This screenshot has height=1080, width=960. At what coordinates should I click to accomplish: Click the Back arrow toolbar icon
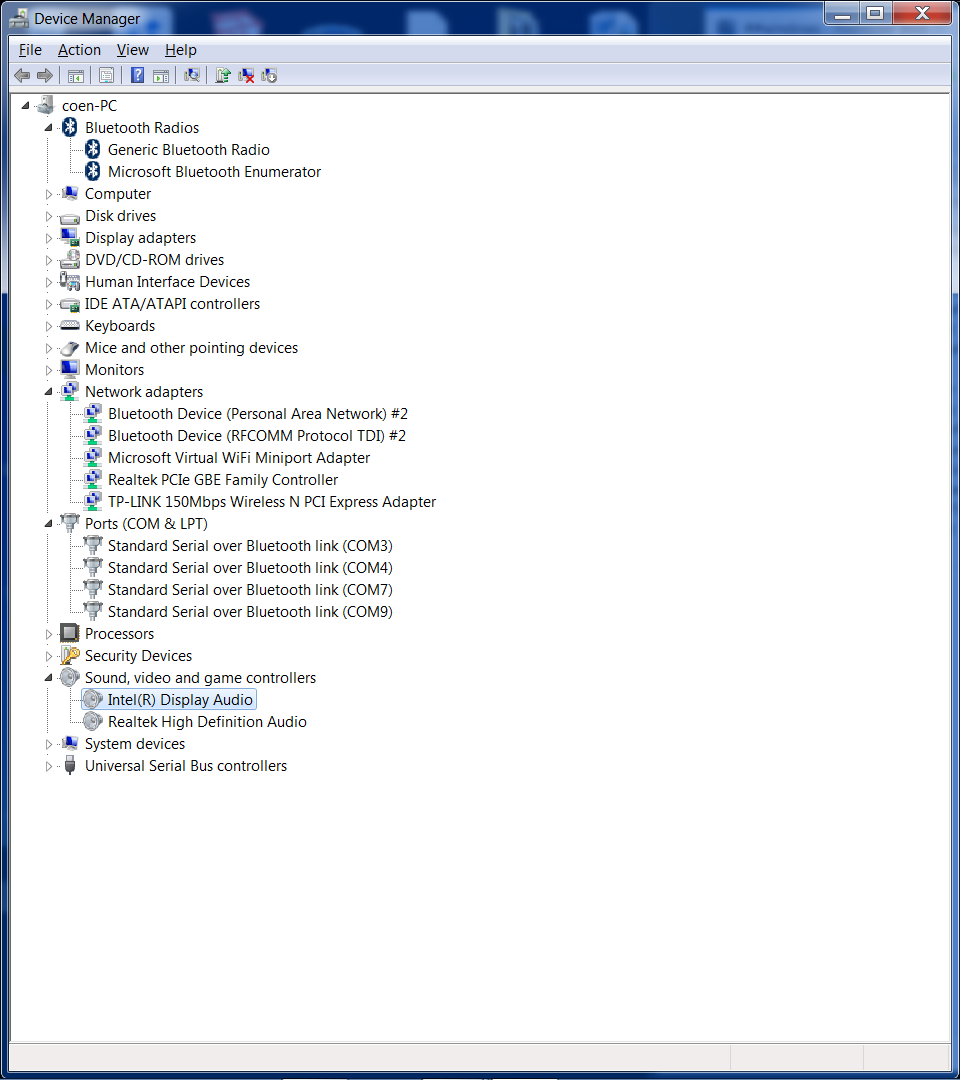coord(22,76)
